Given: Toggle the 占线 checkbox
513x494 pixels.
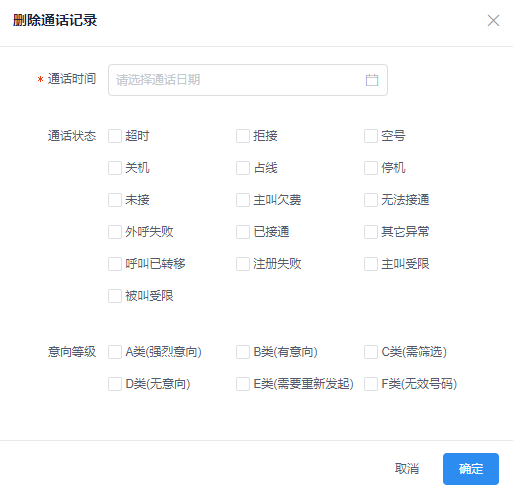Looking at the screenshot, I should click(243, 168).
